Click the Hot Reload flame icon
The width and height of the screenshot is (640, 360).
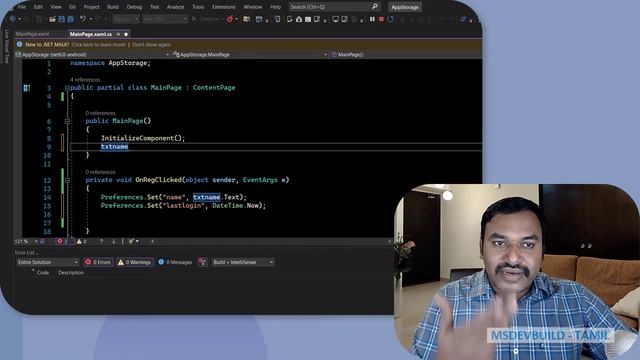(x=230, y=19)
